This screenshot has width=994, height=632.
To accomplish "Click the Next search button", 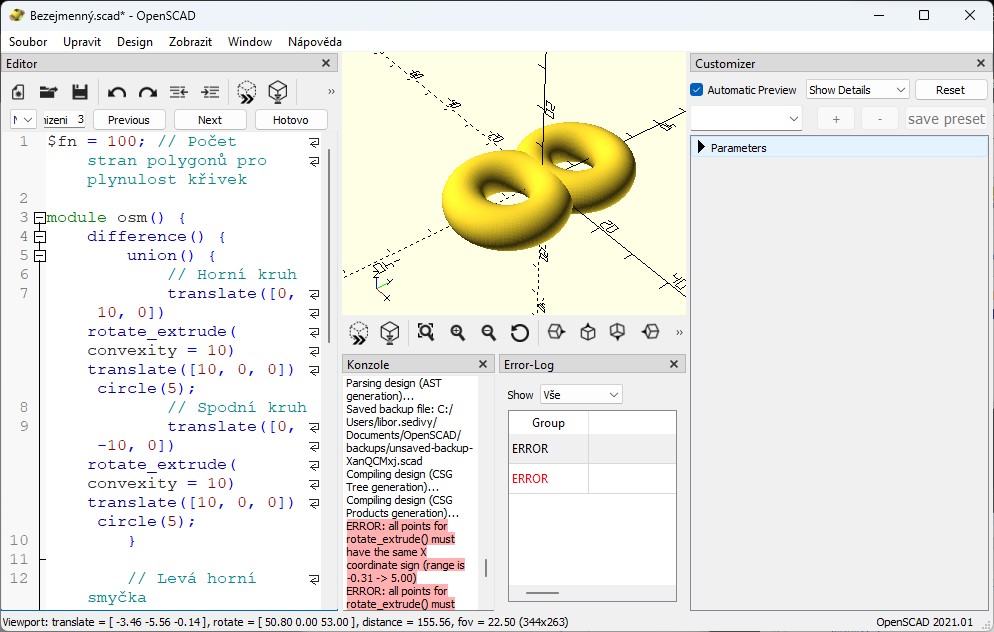I will pyautogui.click(x=210, y=120).
